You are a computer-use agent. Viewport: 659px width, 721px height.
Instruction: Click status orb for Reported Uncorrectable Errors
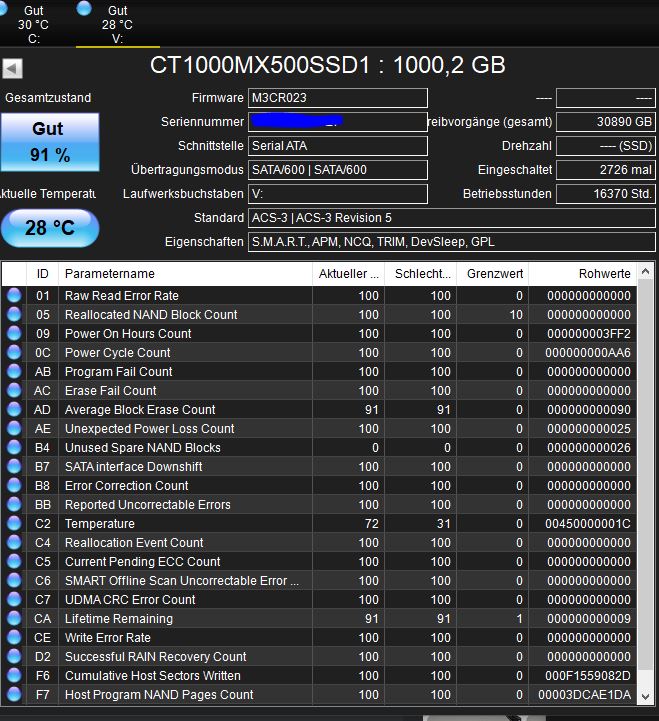click(14, 504)
